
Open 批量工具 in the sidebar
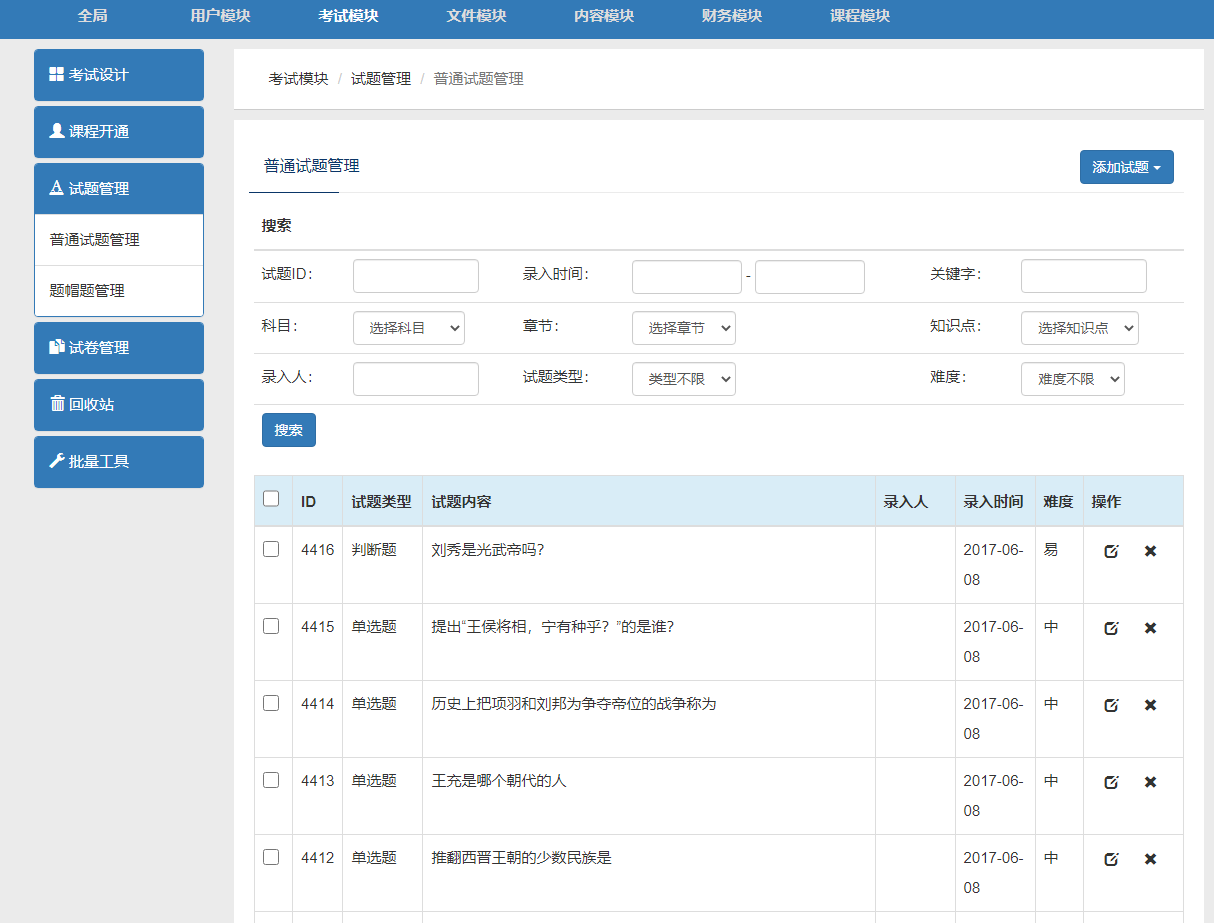[119, 462]
